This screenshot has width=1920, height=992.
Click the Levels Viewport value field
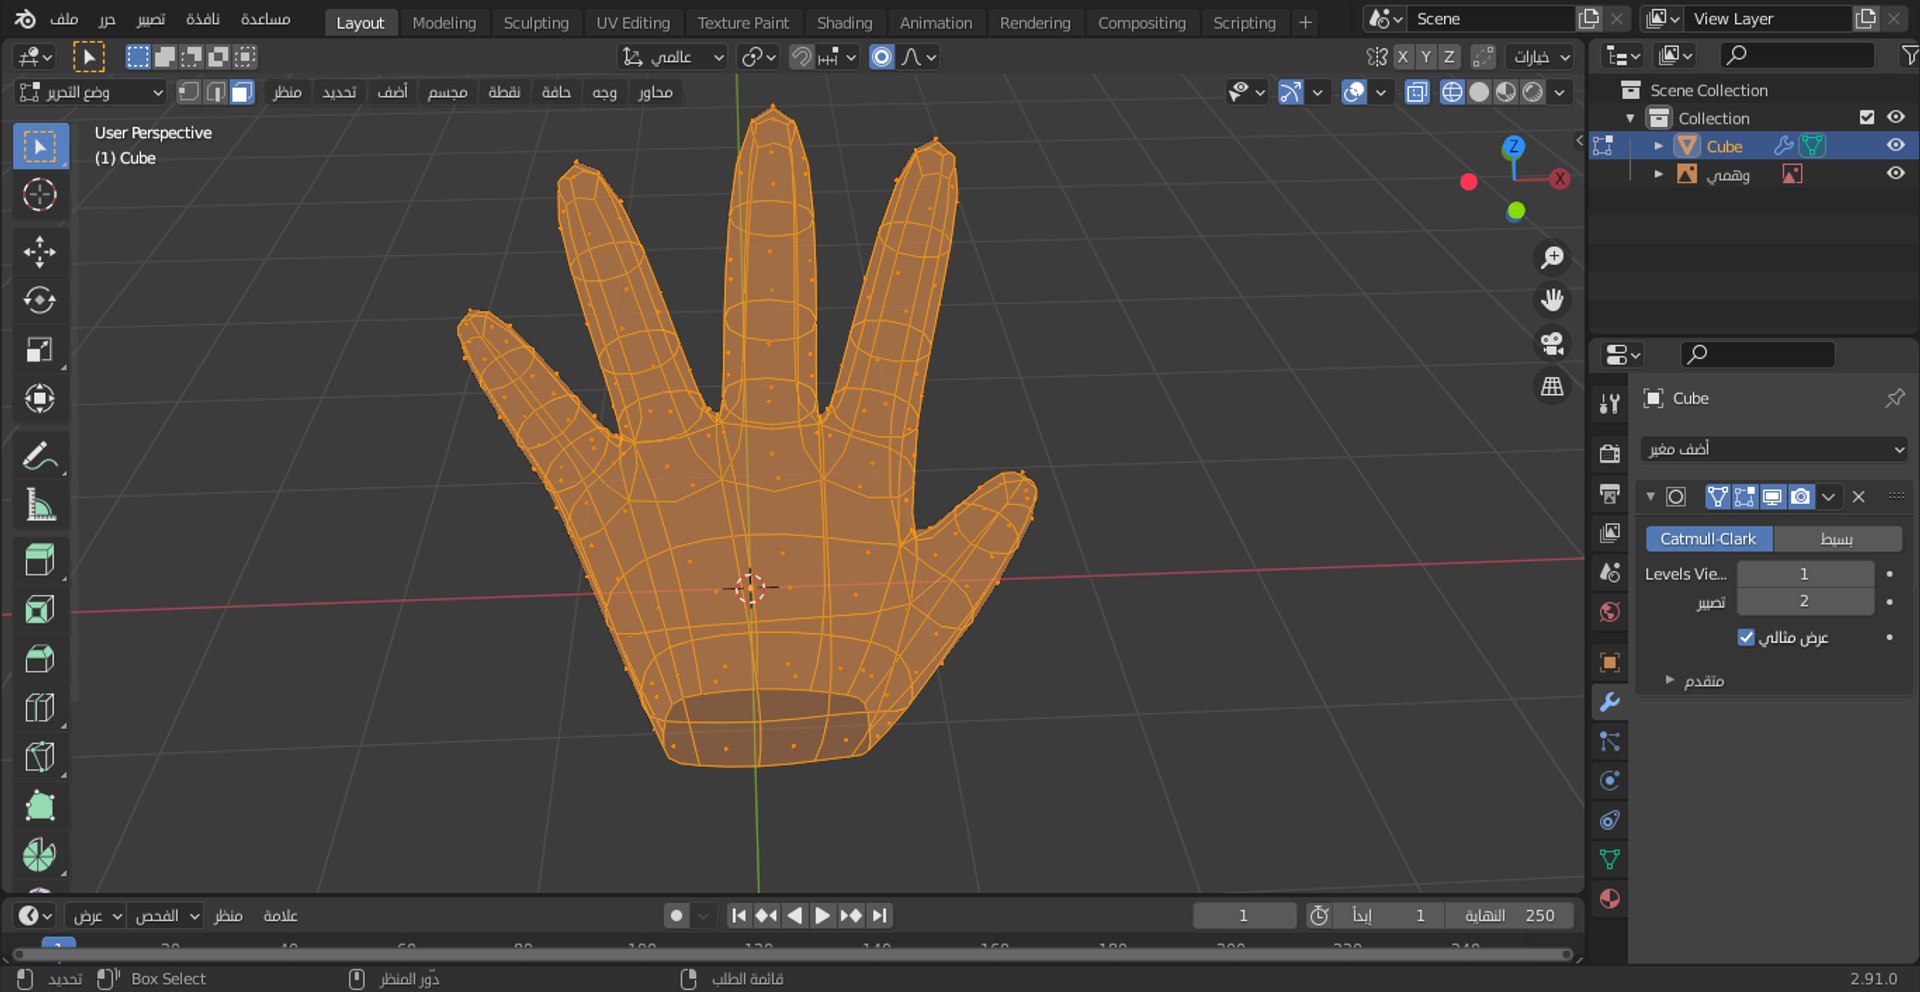(1805, 573)
